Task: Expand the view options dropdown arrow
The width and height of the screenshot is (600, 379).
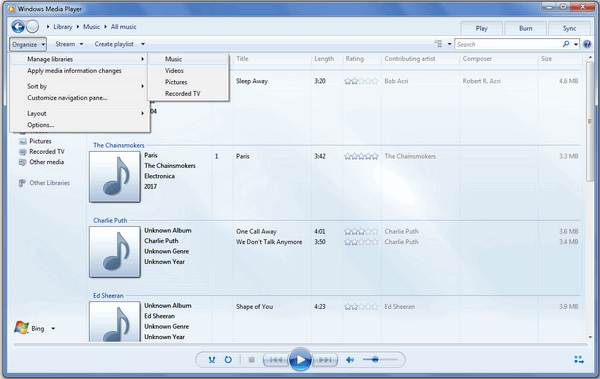Action: point(449,44)
